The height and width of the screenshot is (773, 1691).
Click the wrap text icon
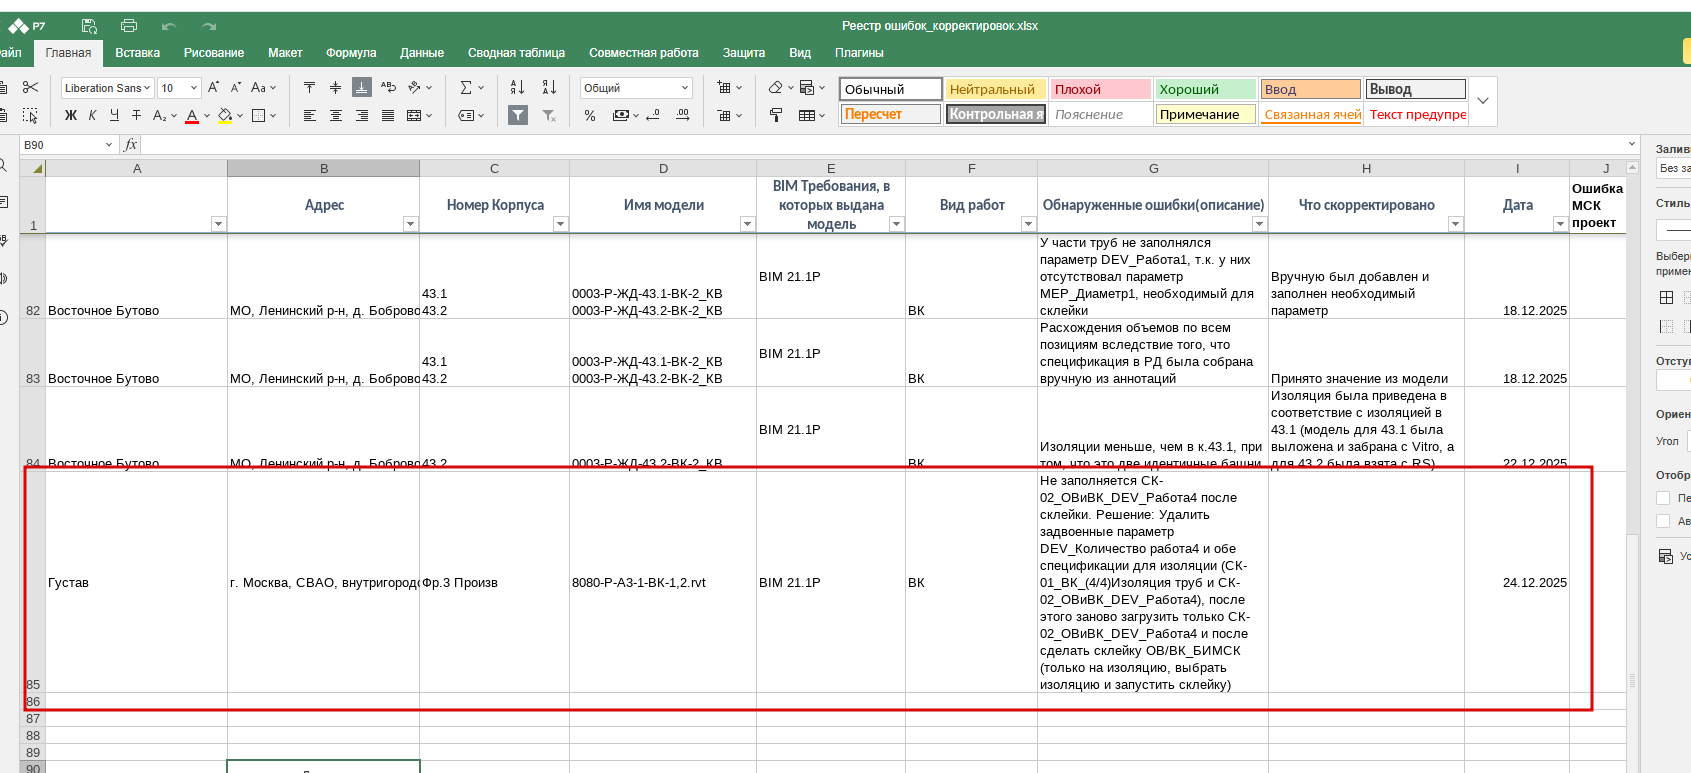[x=388, y=88]
